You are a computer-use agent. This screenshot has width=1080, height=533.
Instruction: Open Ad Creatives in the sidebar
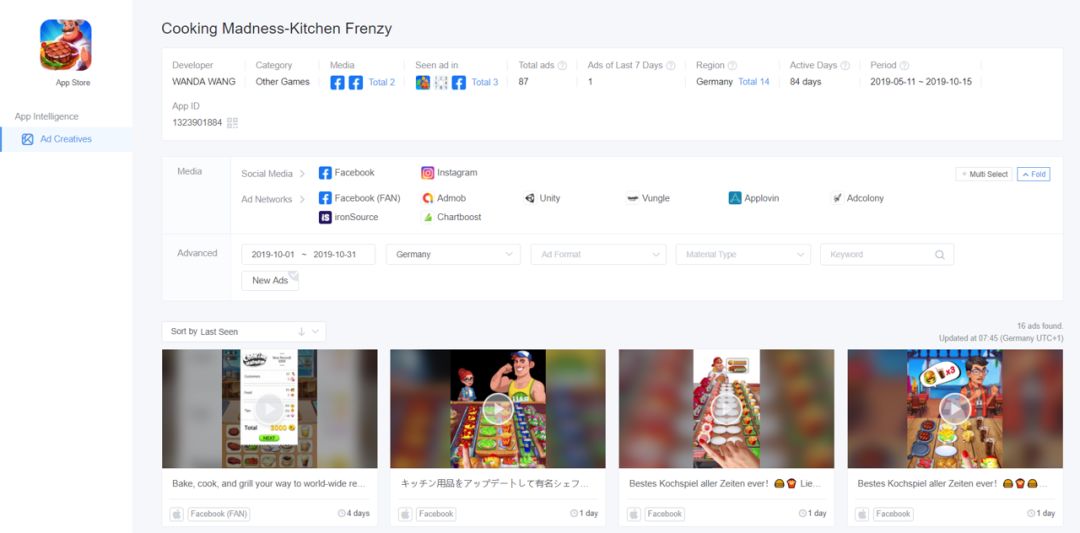(x=65, y=139)
